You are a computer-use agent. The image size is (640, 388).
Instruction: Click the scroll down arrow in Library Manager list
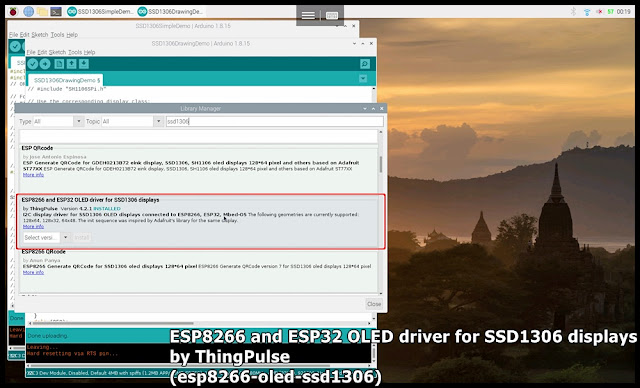[x=381, y=293]
